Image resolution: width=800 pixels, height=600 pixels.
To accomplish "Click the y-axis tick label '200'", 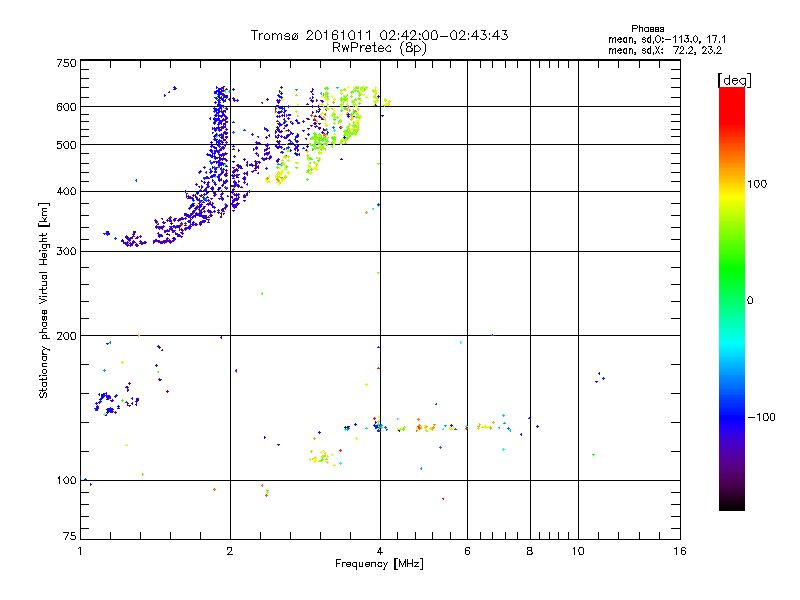I will [66, 336].
